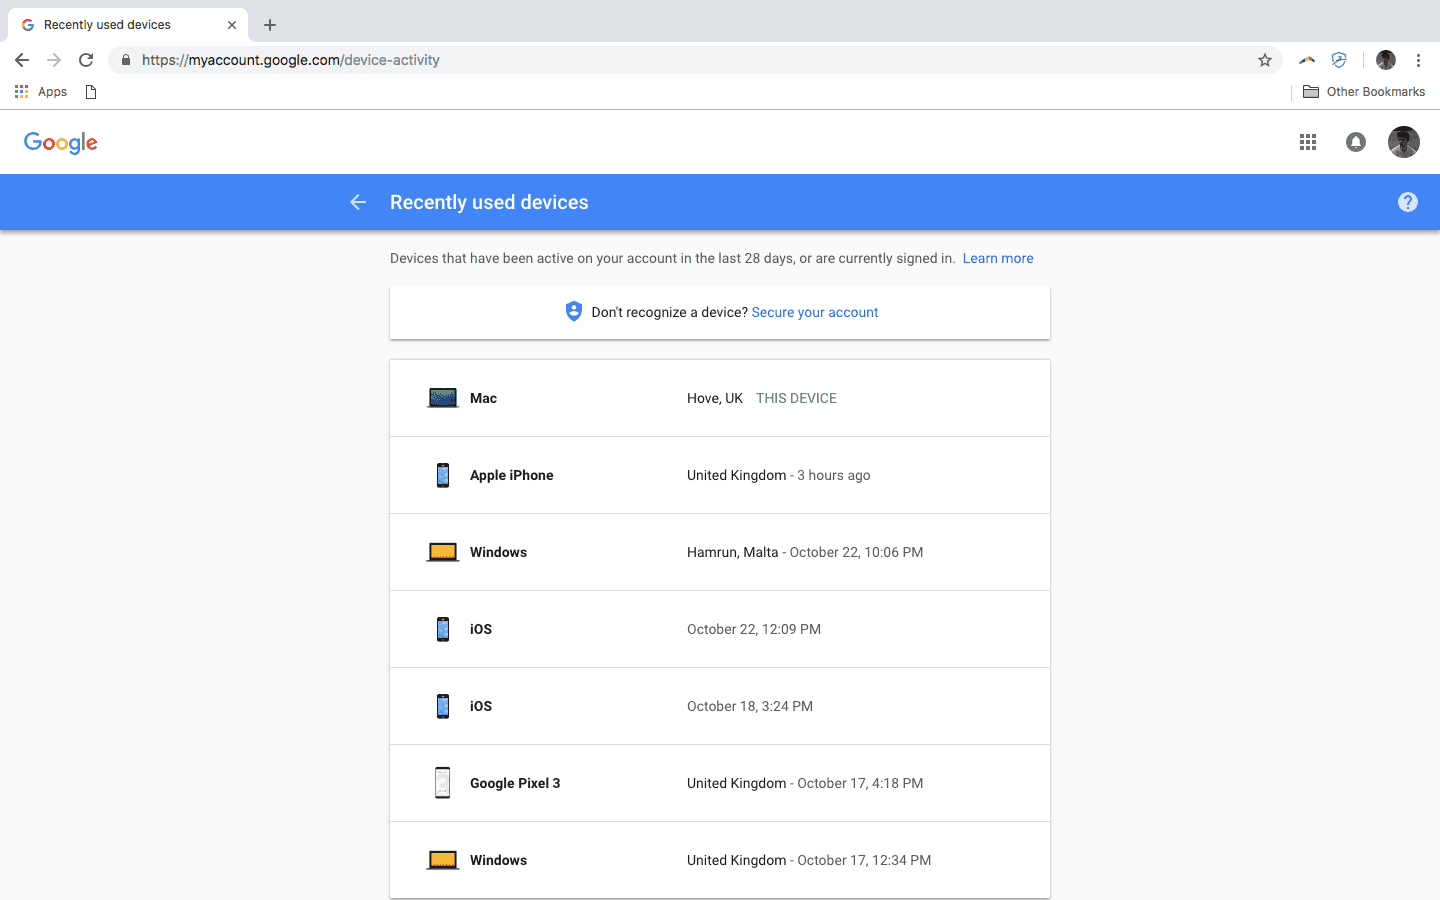Click laptop icon for October 17 Windows
1440x900 pixels.
coord(443,860)
